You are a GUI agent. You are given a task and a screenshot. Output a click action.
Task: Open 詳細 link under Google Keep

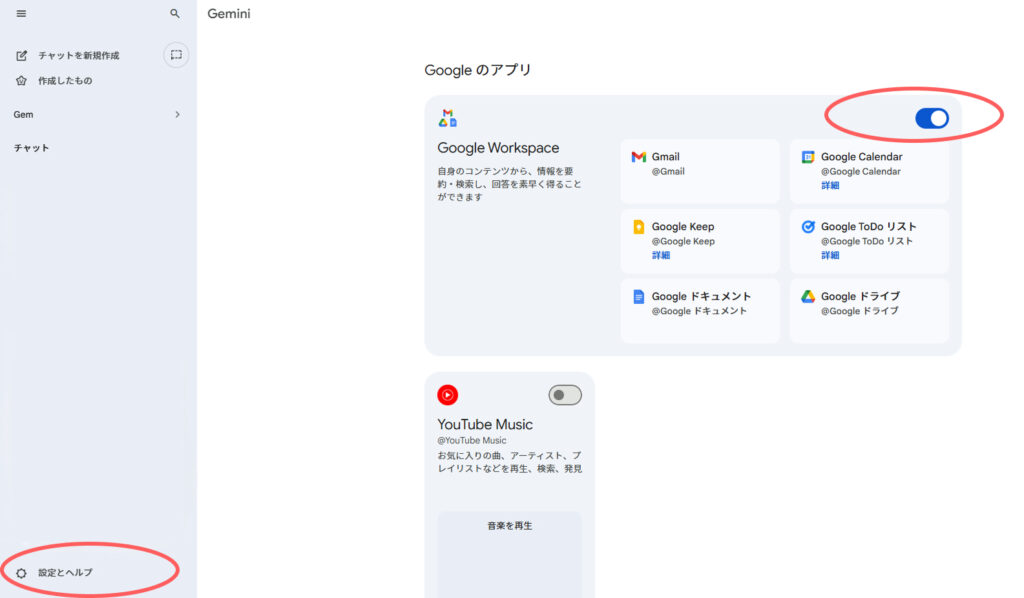[x=661, y=256]
